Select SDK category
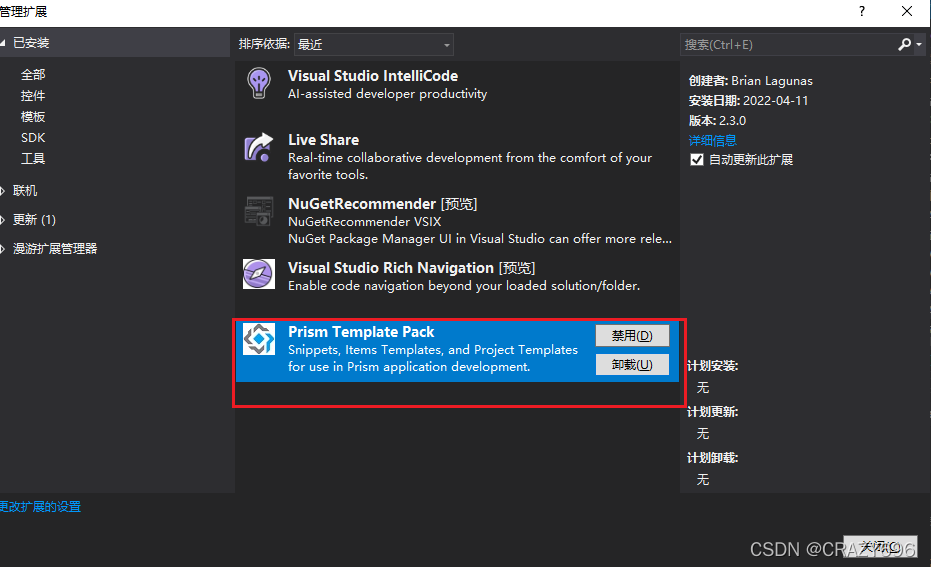The image size is (931, 567). (33, 138)
